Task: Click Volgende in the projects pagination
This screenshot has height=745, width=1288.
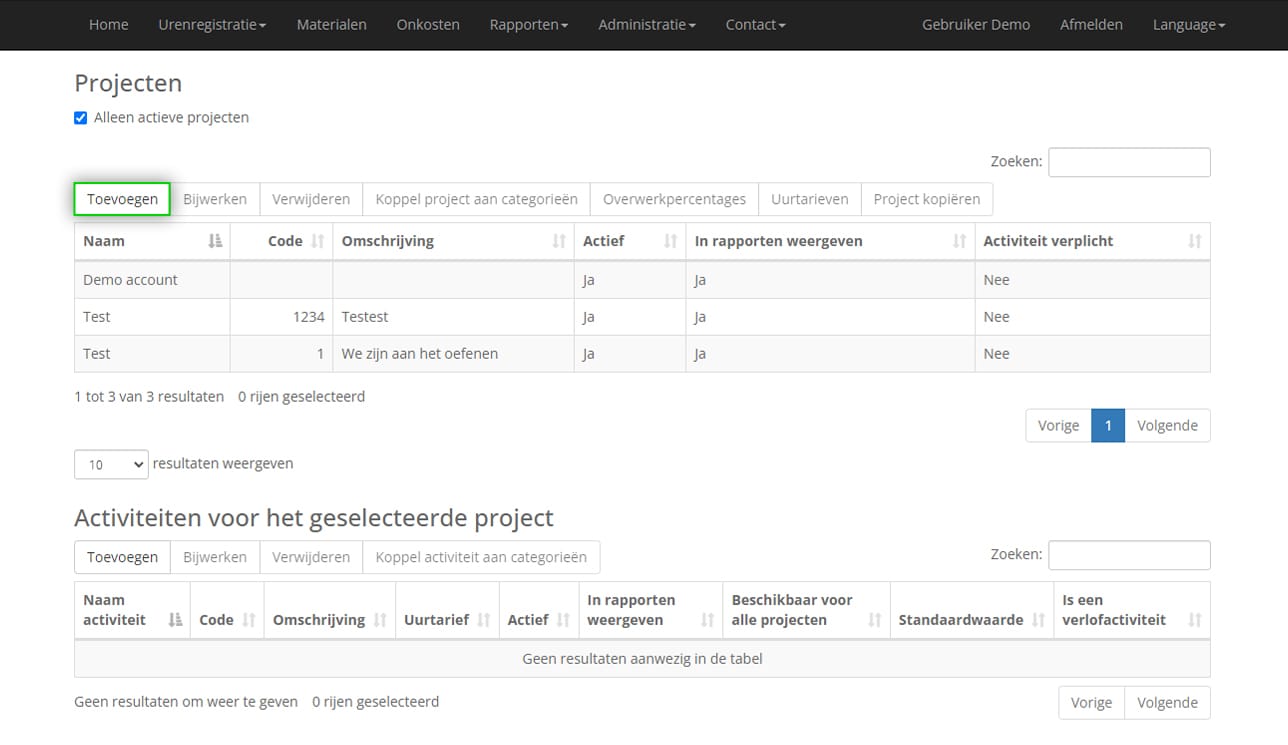Action: [x=1167, y=425]
